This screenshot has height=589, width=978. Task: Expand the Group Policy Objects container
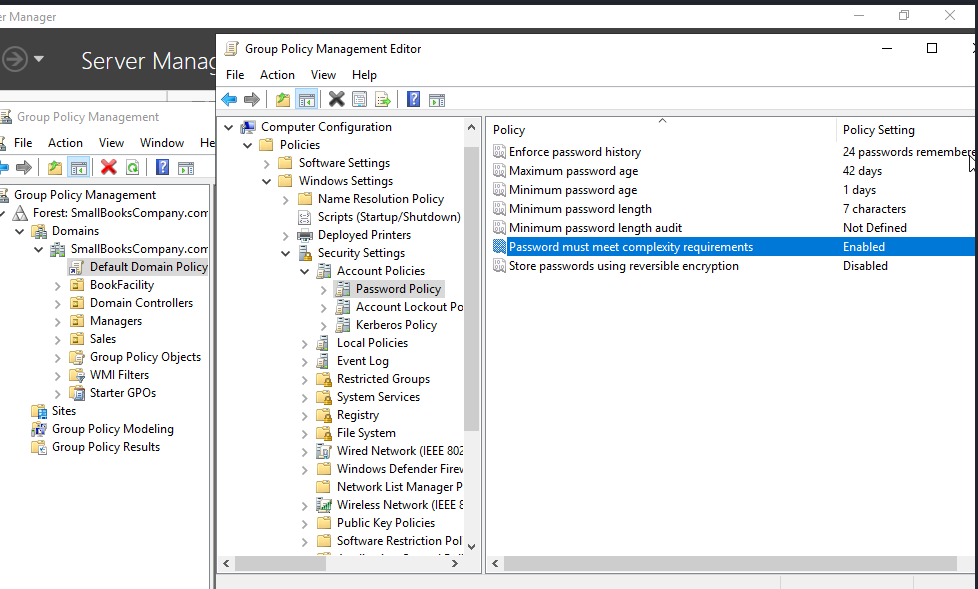(57, 358)
